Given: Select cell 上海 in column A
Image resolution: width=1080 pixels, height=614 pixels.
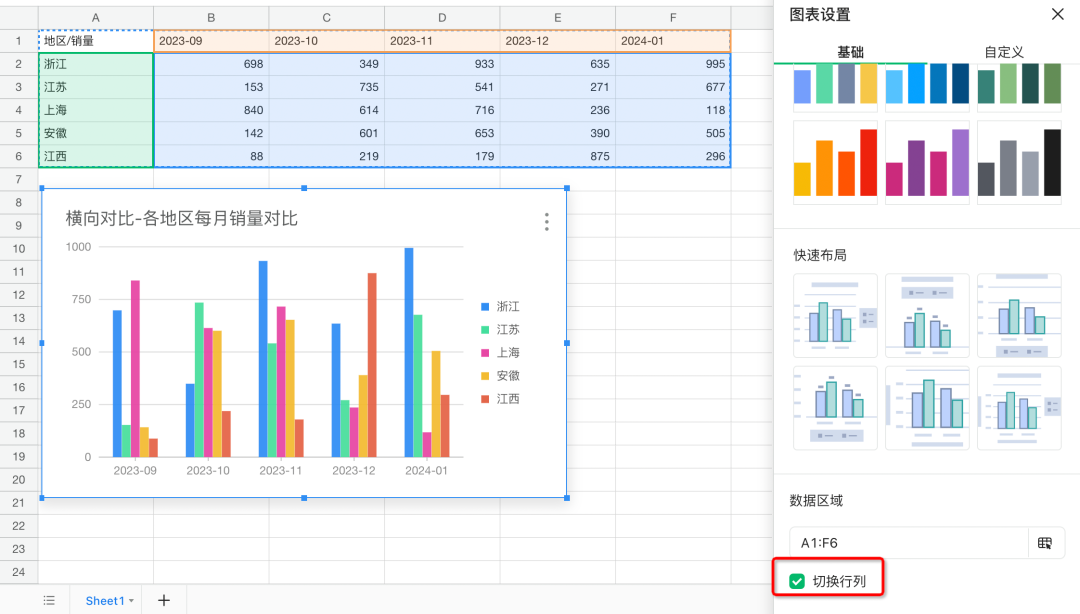Looking at the screenshot, I should click(96, 110).
